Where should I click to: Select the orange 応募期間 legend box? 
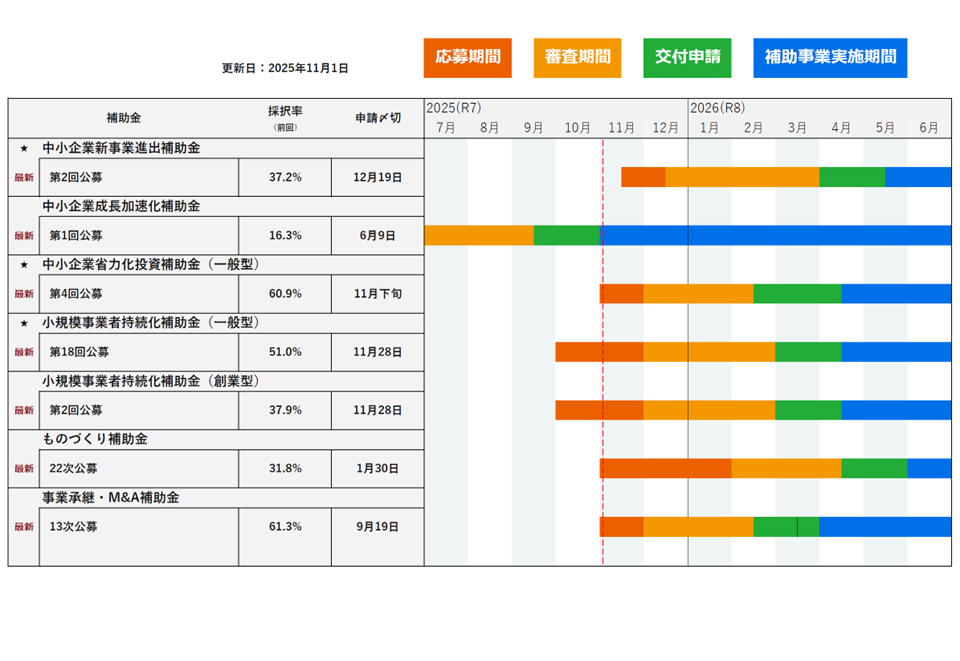coord(467,58)
